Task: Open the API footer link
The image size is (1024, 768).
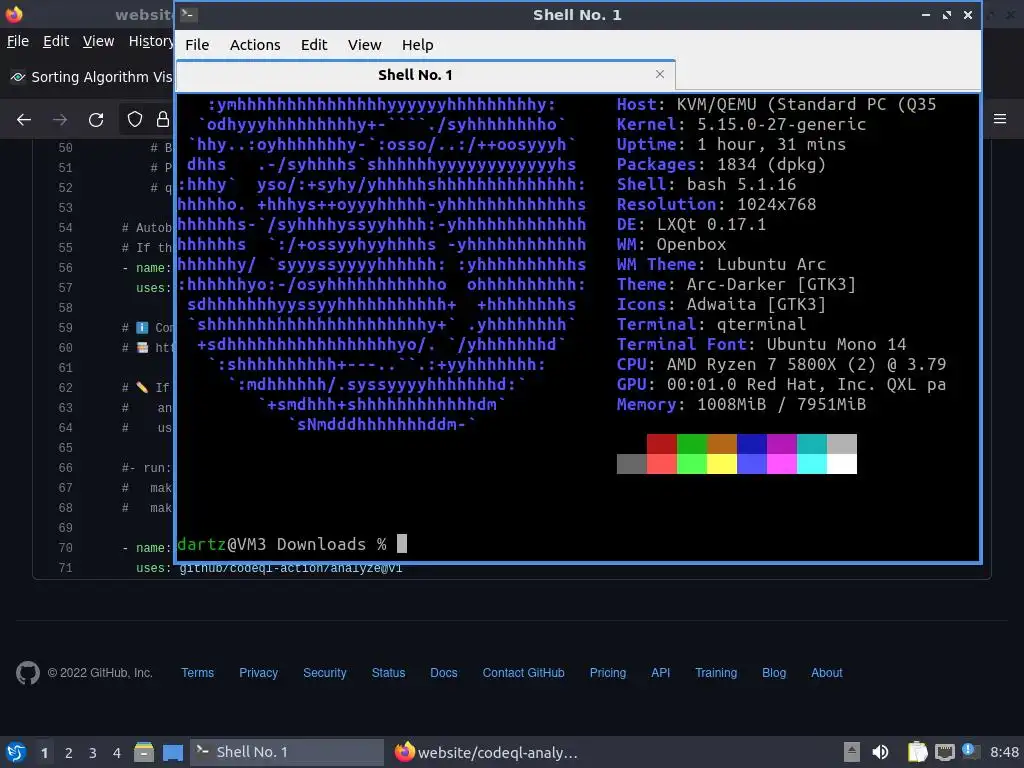Action: coord(660,673)
